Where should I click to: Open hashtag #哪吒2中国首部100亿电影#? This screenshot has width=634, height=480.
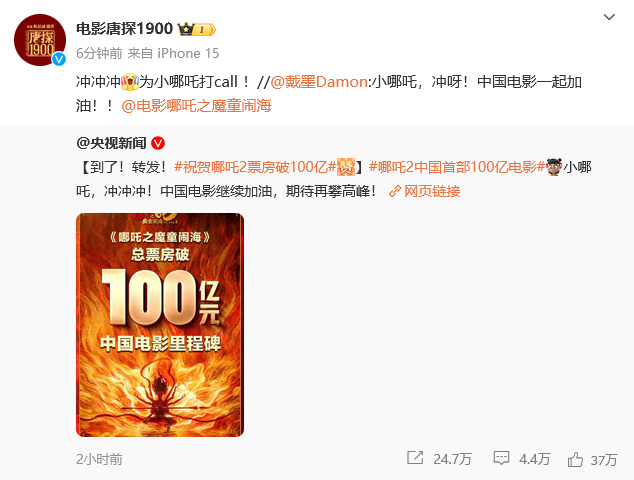click(x=457, y=167)
